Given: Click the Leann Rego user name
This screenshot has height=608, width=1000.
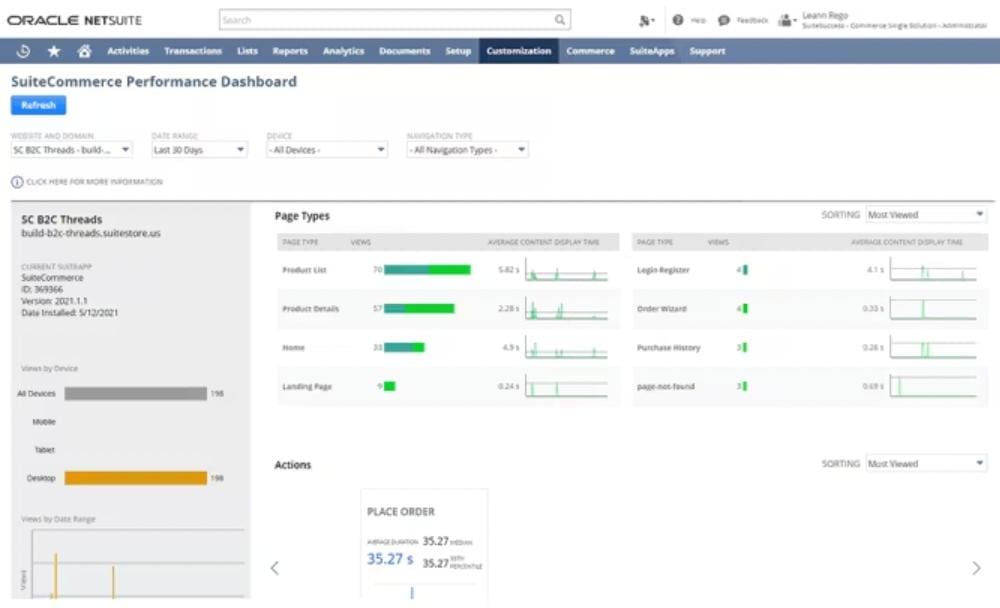Looking at the screenshot, I should pos(825,15).
